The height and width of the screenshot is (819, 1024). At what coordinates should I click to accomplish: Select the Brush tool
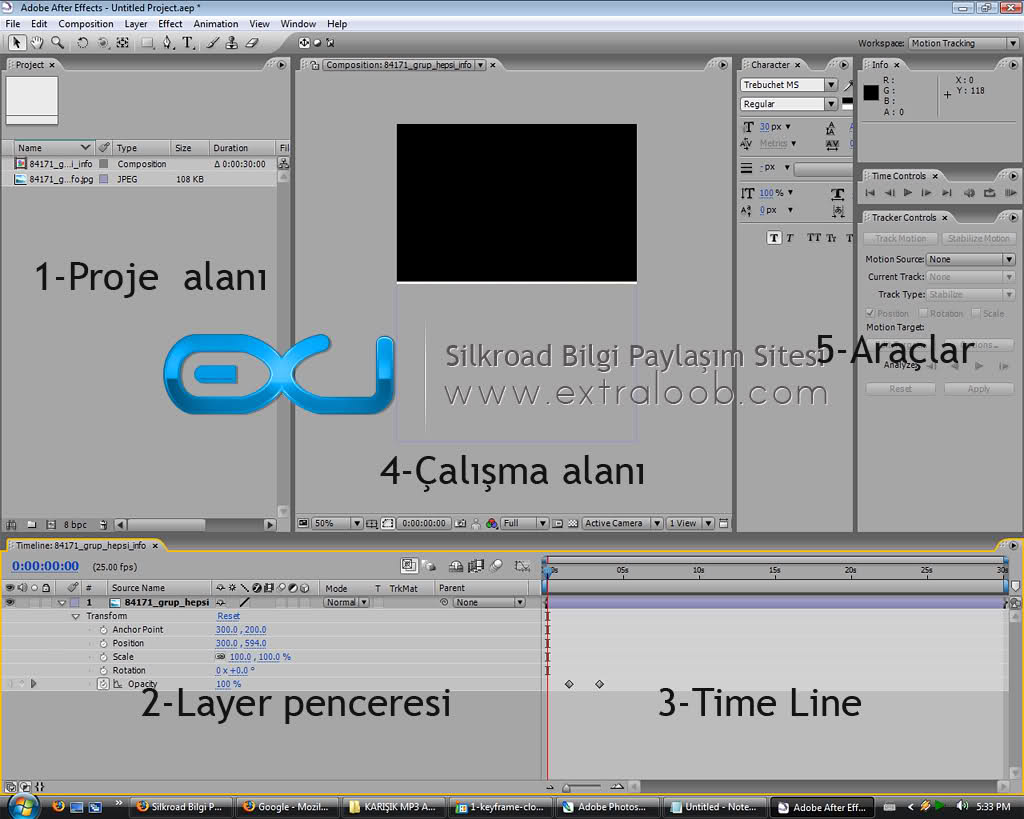coord(213,43)
